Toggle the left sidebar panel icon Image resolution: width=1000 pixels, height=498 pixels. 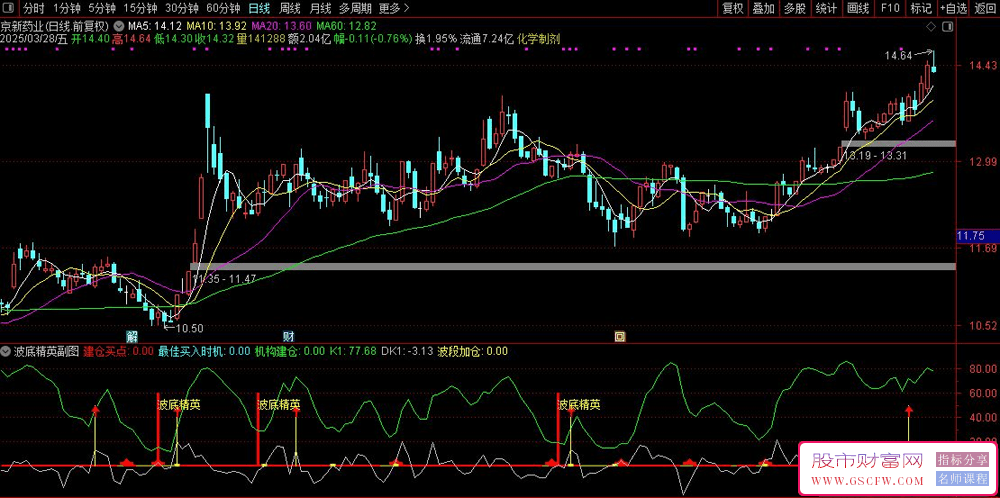[x=9, y=8]
